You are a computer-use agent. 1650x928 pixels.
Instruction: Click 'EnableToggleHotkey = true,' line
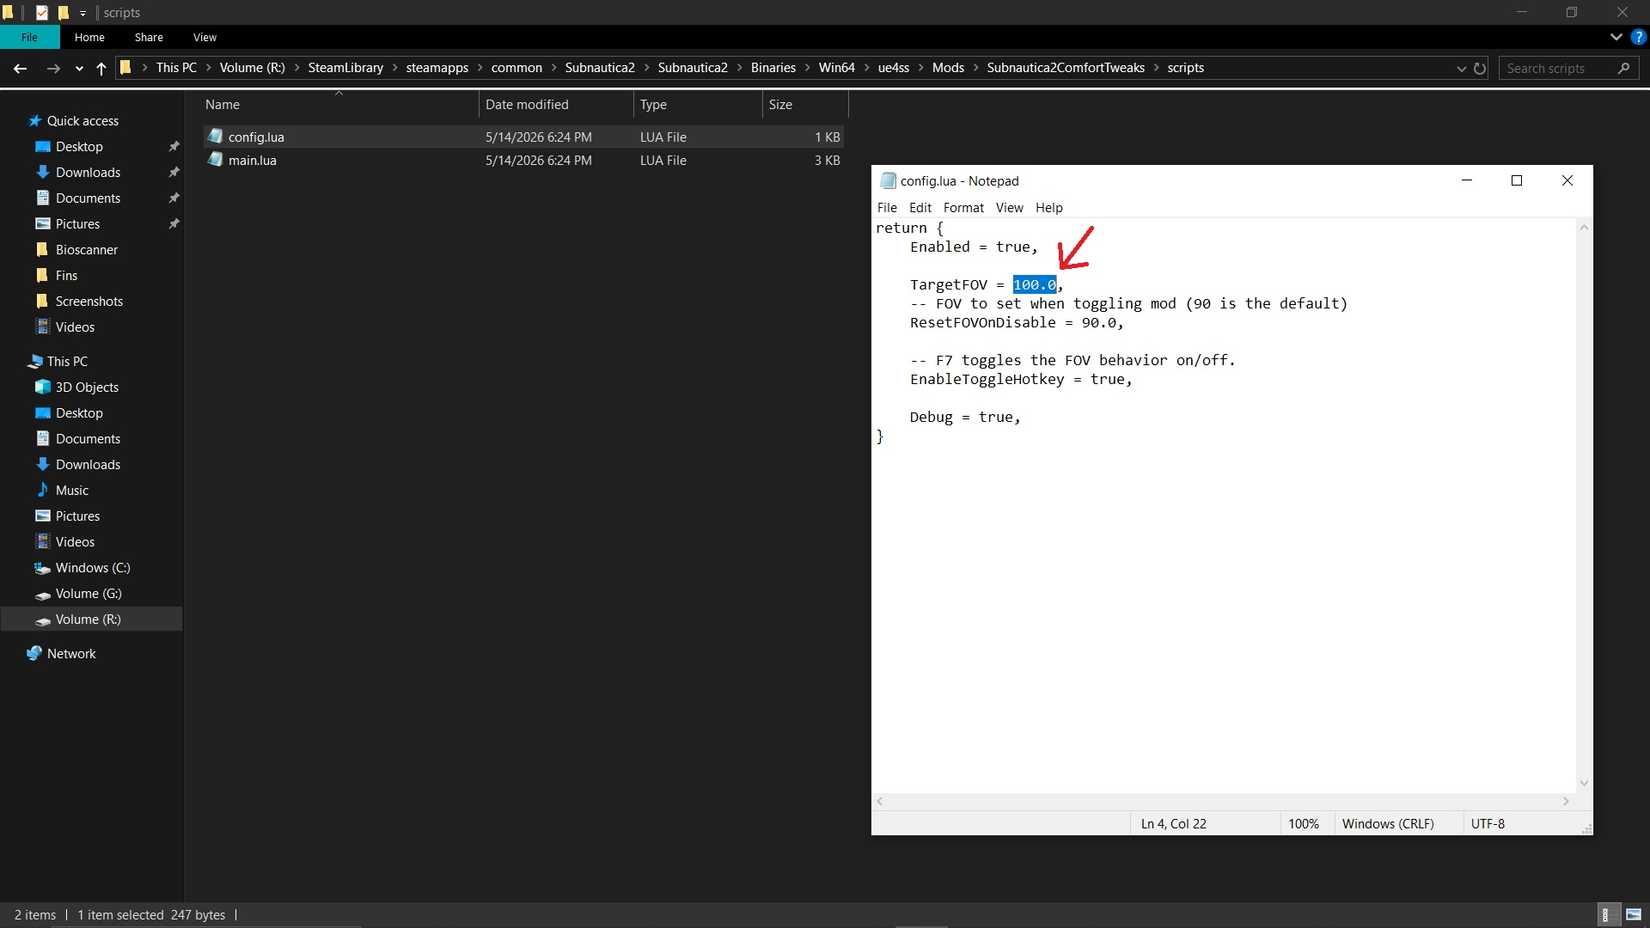coord(1021,380)
